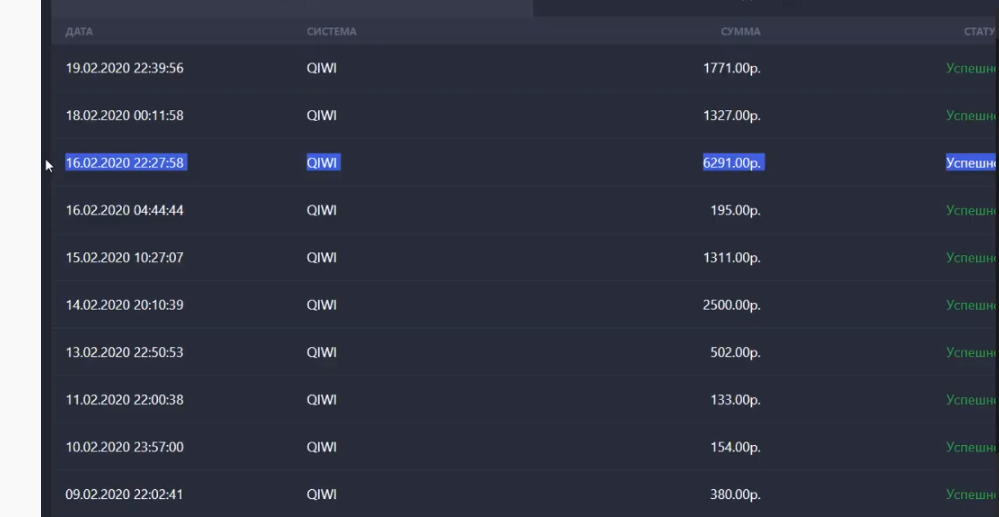Select the 18.02.2020 00:11:58 date entry
Viewport: 999px width, 517px height.
[x=124, y=116]
